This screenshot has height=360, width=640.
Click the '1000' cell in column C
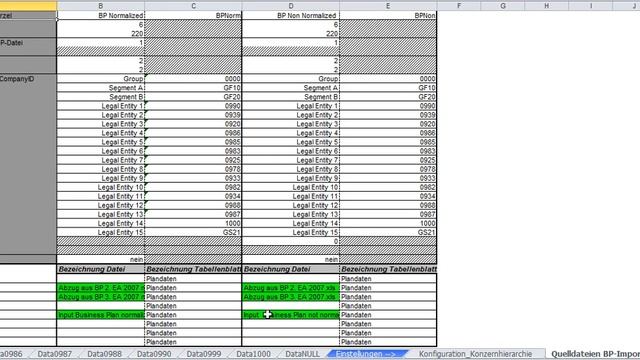pos(193,223)
